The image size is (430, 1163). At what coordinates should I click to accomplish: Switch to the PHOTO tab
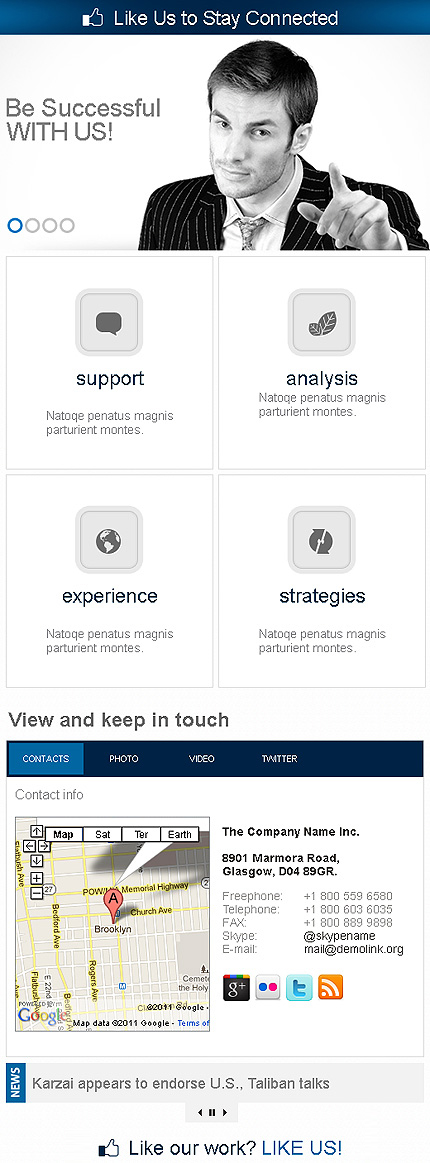124,759
